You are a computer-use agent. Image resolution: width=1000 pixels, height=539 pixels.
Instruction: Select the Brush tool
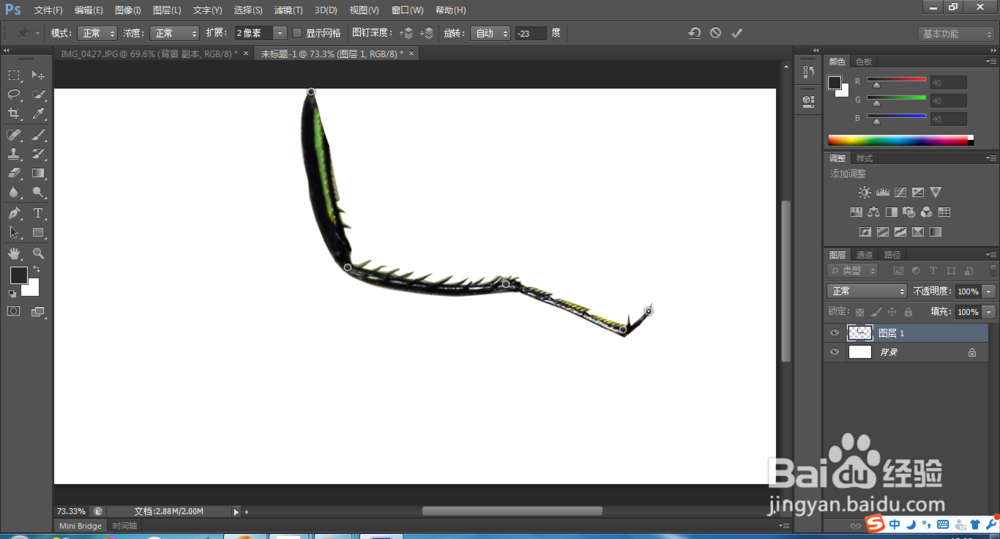[38, 135]
